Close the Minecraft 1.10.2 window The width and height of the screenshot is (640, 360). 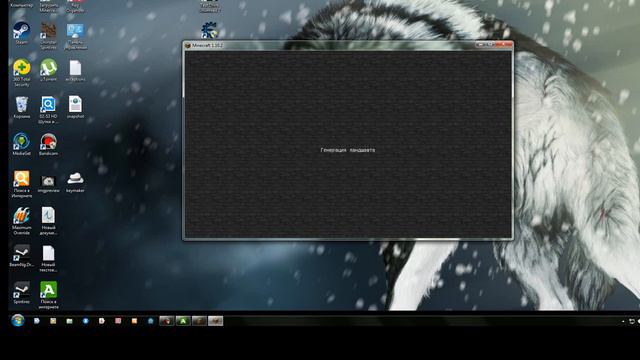[x=504, y=44]
